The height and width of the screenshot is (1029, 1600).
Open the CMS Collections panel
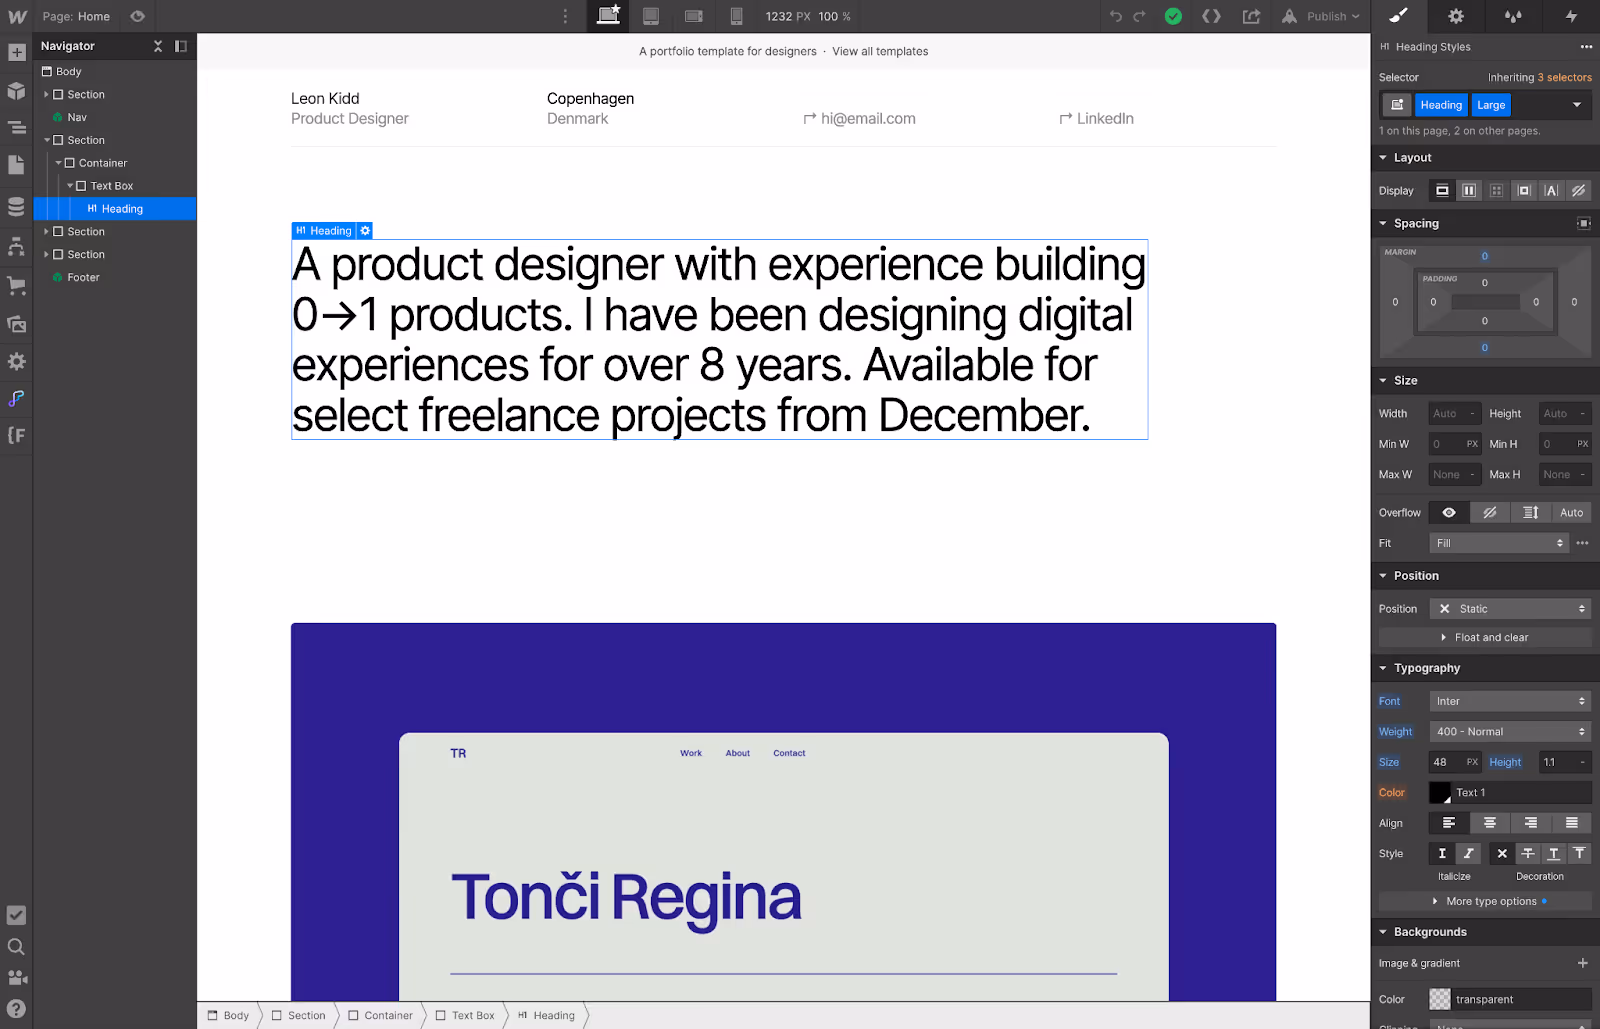(16, 208)
